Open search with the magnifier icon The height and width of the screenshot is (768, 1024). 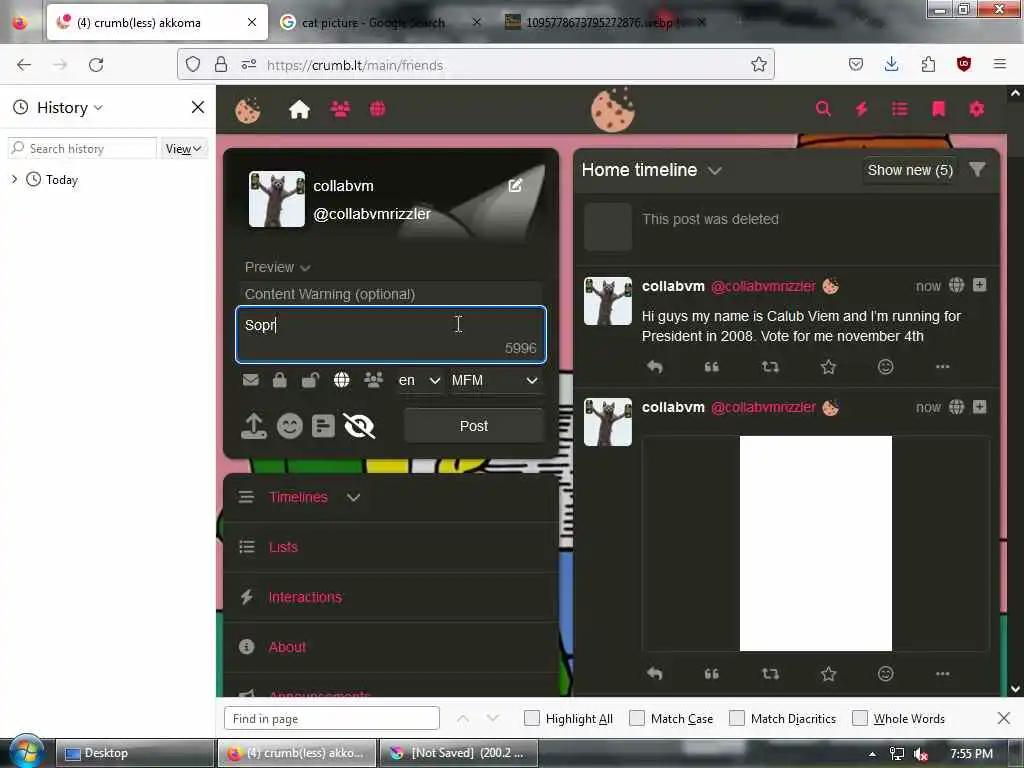tap(823, 108)
